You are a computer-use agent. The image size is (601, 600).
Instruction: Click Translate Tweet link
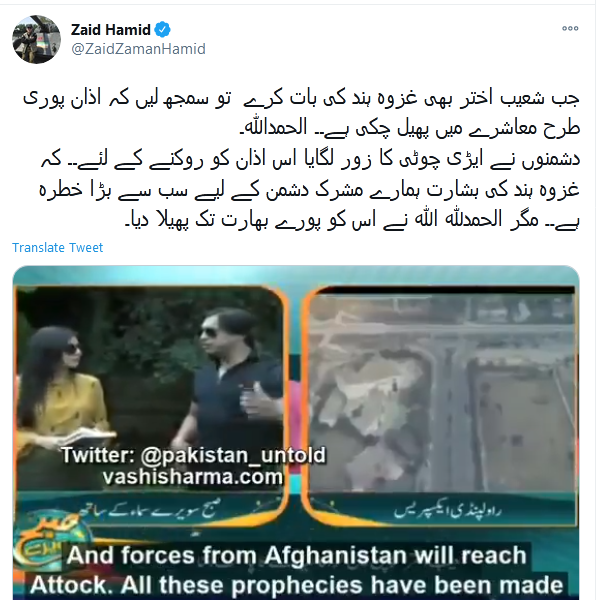[x=57, y=248]
